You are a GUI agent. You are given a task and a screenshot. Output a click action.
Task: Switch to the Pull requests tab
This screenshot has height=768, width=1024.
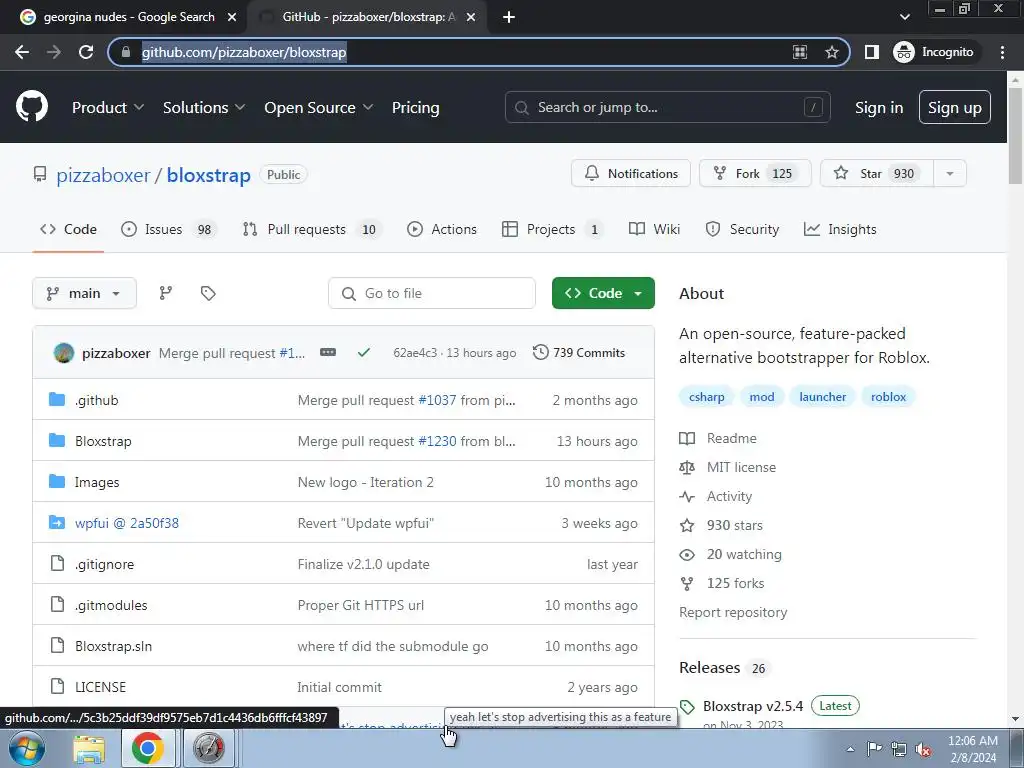313,229
